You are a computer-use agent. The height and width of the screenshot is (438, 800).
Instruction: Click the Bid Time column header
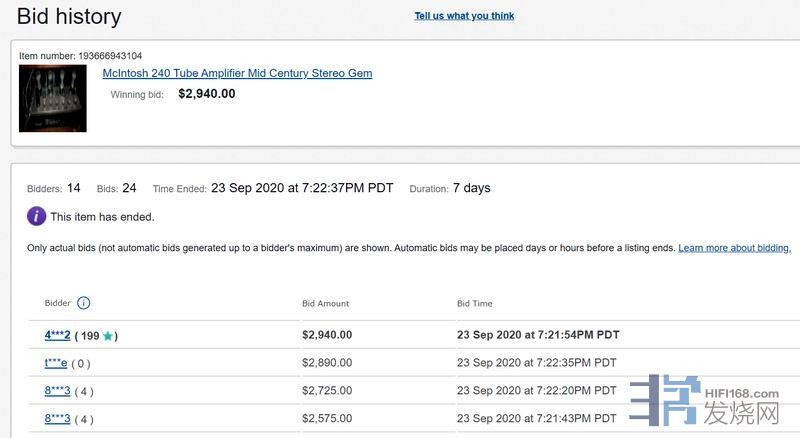coord(474,303)
